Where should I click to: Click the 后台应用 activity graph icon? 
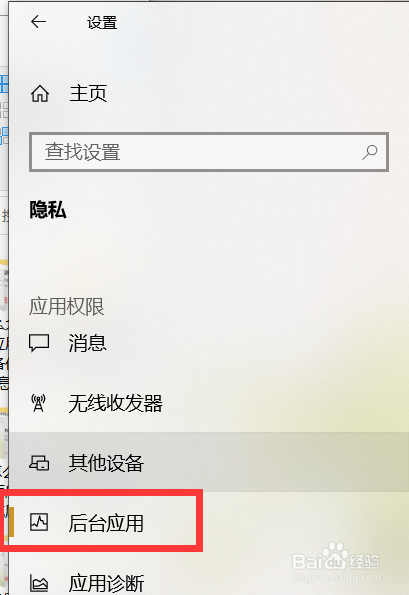pos(39,523)
